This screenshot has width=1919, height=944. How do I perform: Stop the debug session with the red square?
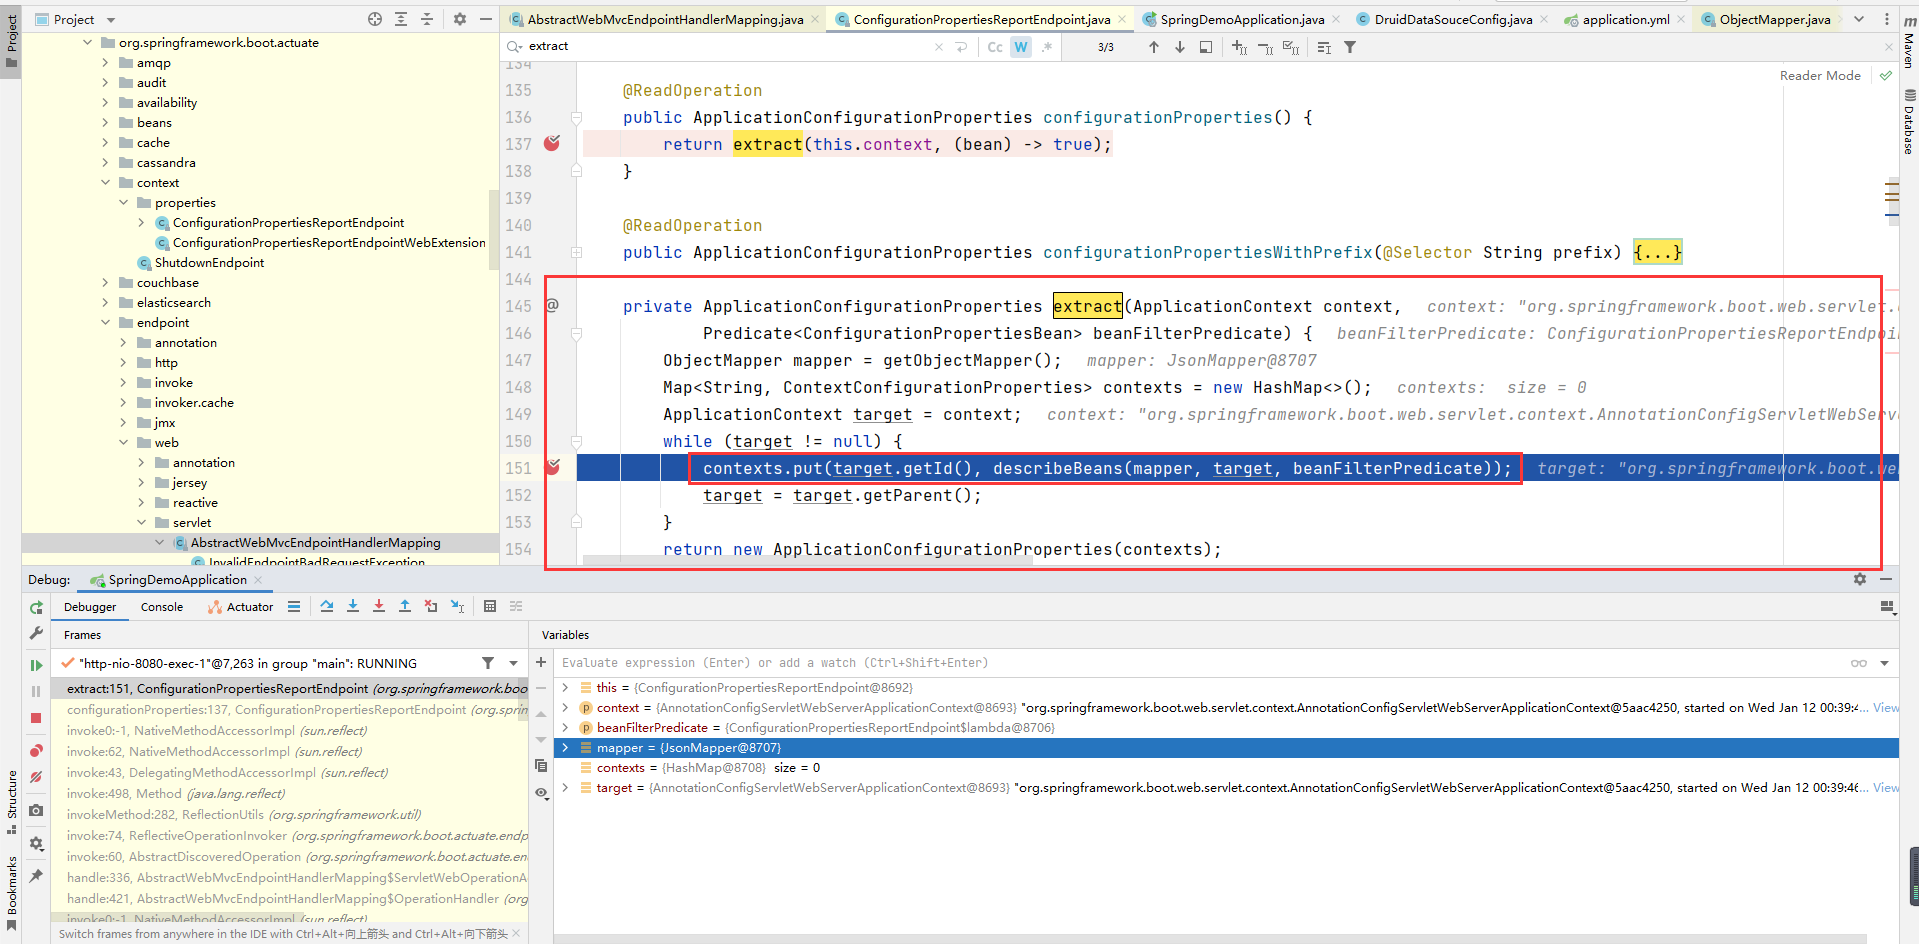36,718
